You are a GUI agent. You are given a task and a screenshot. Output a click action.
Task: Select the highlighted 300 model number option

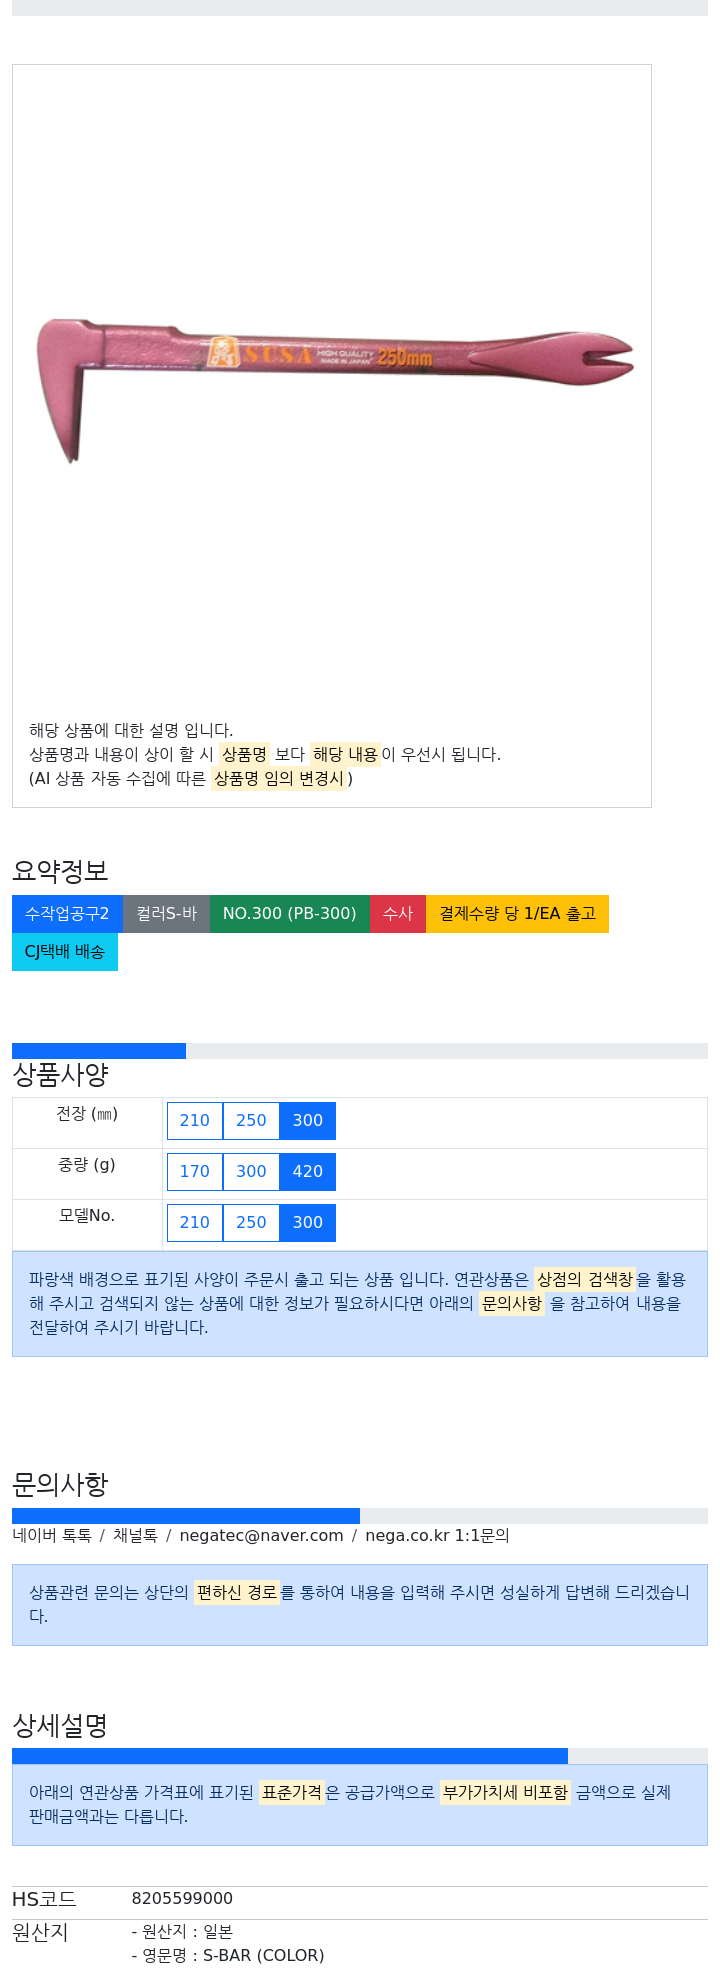[x=308, y=1223]
